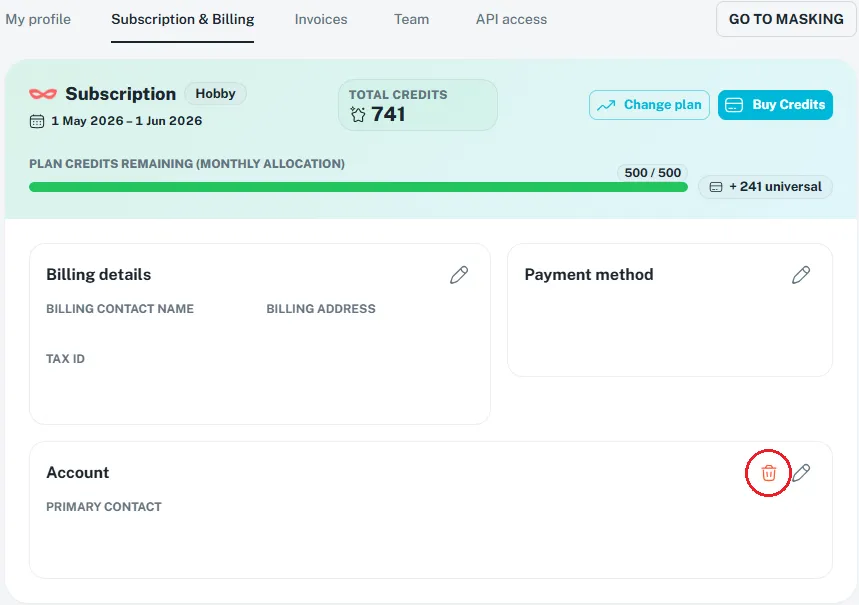The image size is (859, 605).
Task: Click the Hobby plan badge
Action: (215, 94)
